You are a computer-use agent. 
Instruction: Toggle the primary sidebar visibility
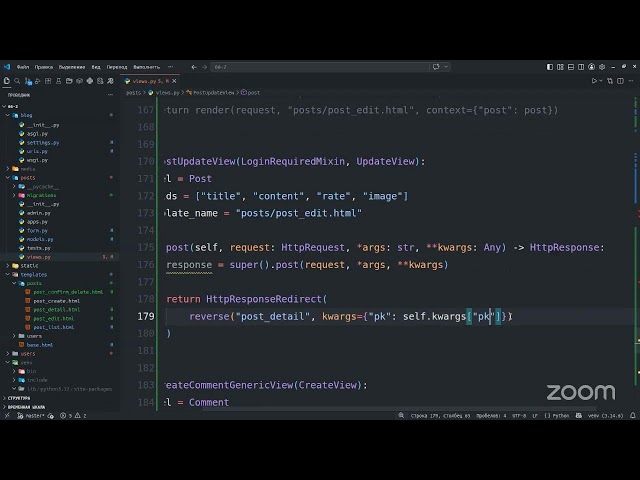[x=550, y=67]
